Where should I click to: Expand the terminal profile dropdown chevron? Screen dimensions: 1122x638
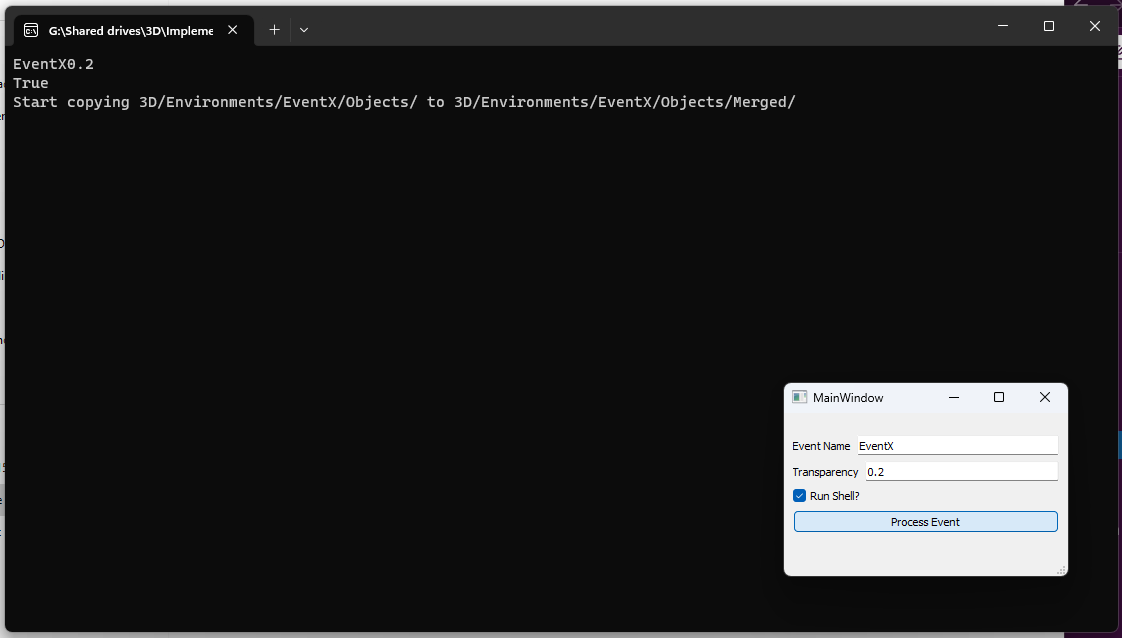[304, 30]
